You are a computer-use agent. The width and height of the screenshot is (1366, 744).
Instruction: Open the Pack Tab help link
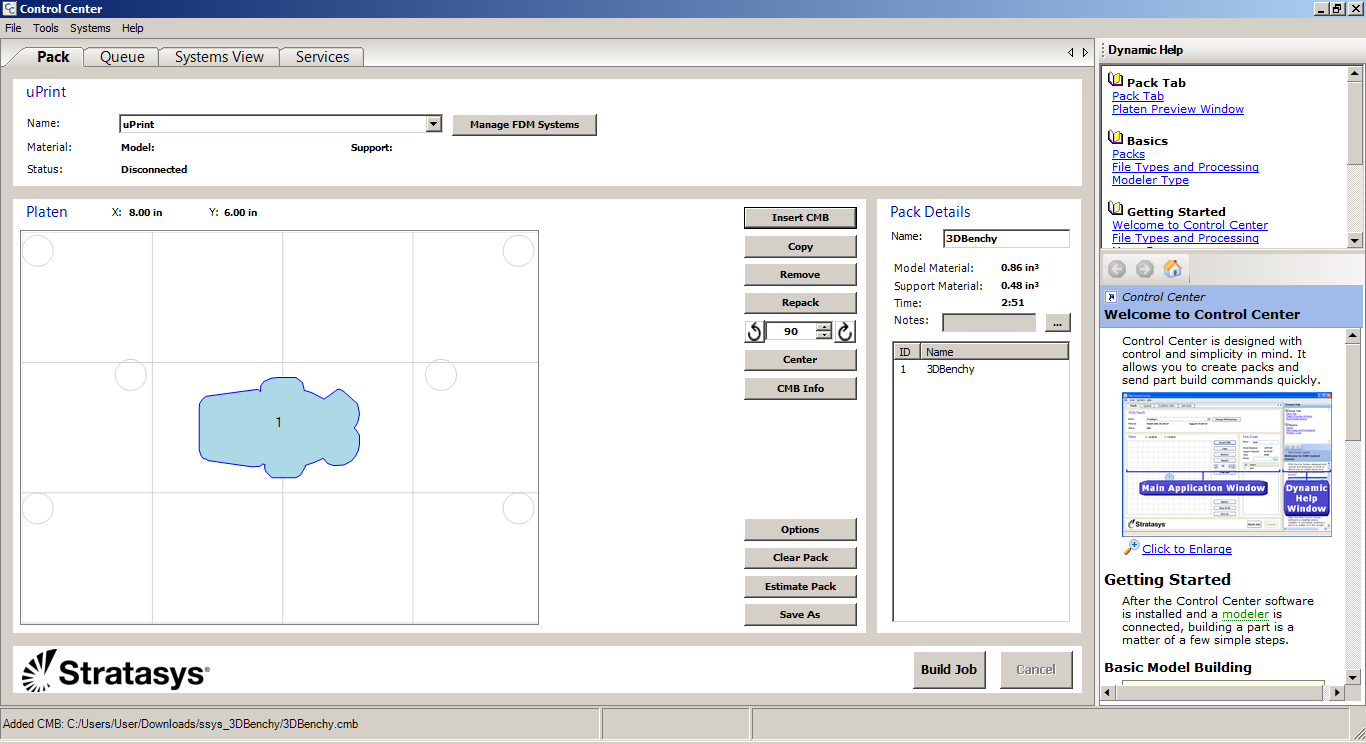tap(1138, 96)
